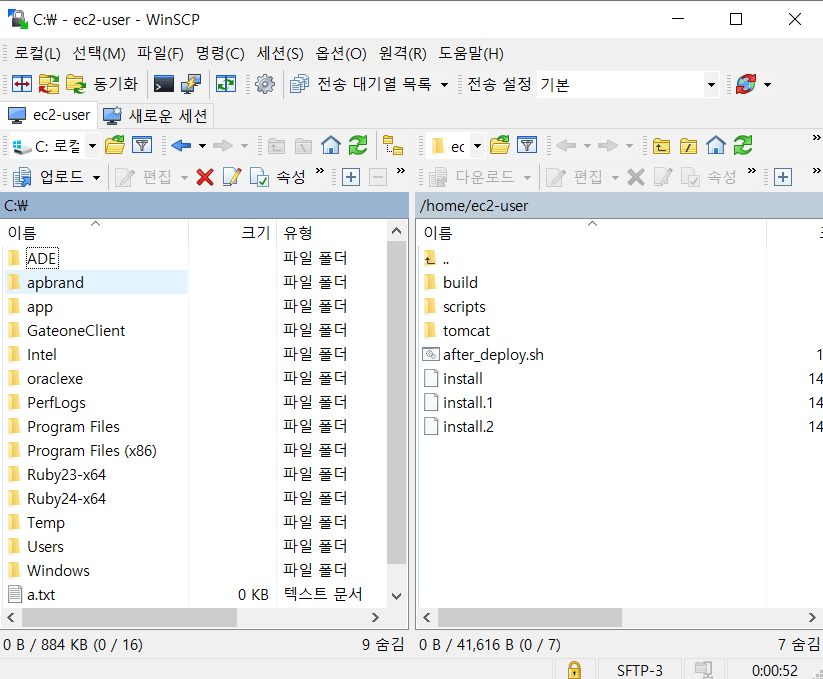This screenshot has height=679, width=823.
Task: Expand the local back history dropdown arrow
Action: pos(202,146)
